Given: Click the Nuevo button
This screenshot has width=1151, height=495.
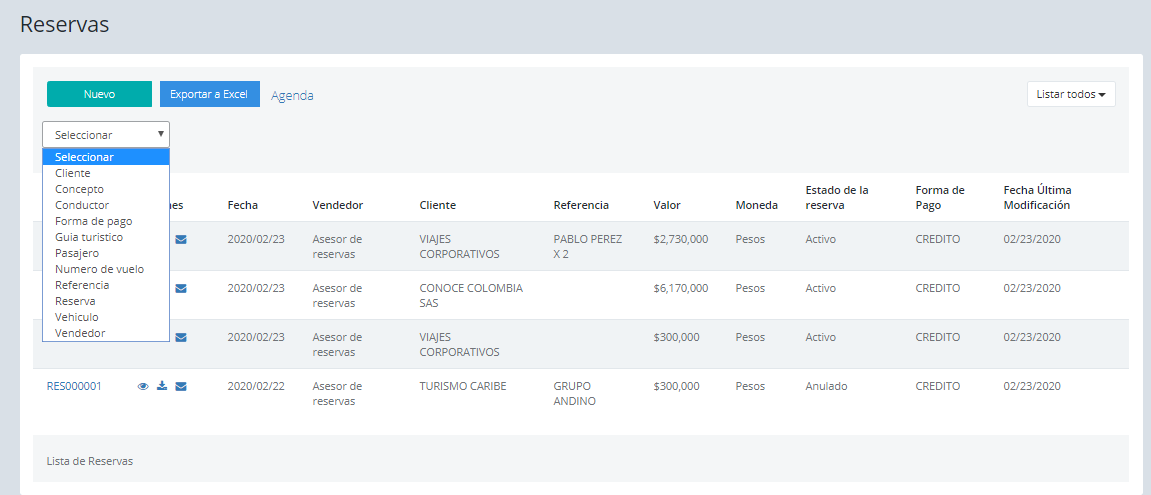Looking at the screenshot, I should click(x=99, y=94).
